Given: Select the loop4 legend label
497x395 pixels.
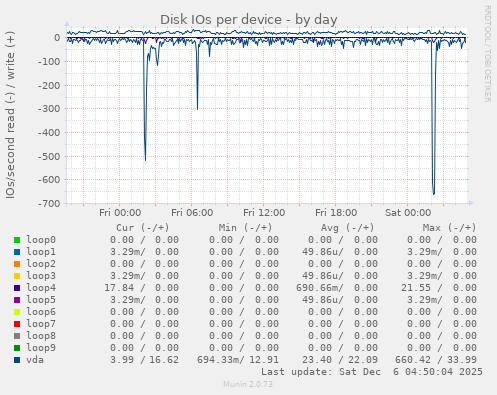Looking at the screenshot, I should pyautogui.click(x=41, y=288).
